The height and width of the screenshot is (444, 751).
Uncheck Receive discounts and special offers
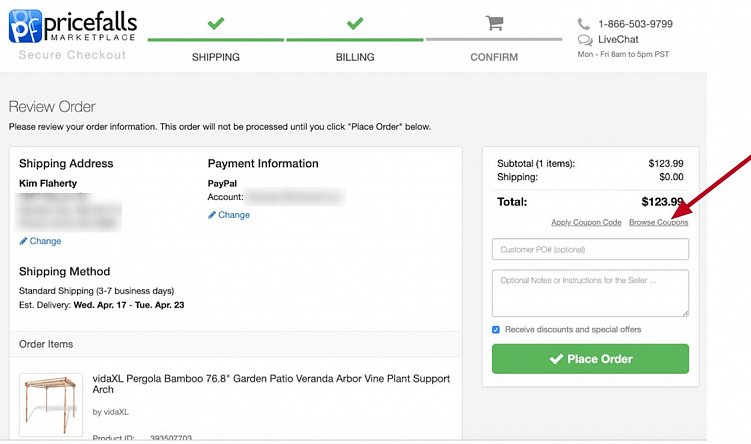497,329
